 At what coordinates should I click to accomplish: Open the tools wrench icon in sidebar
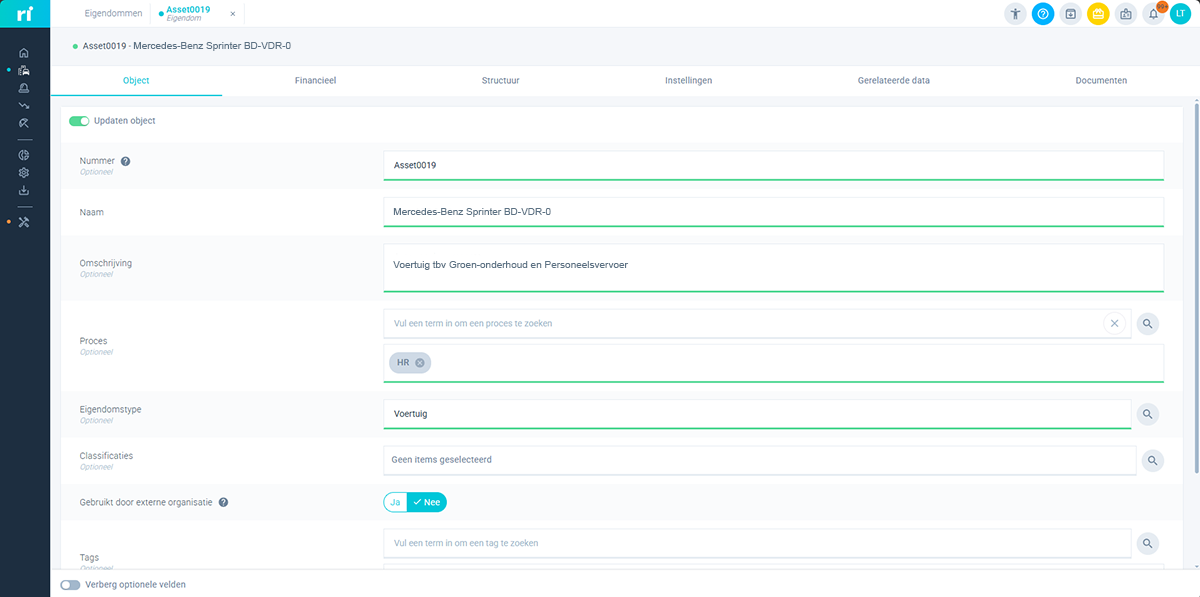pyautogui.click(x=24, y=222)
